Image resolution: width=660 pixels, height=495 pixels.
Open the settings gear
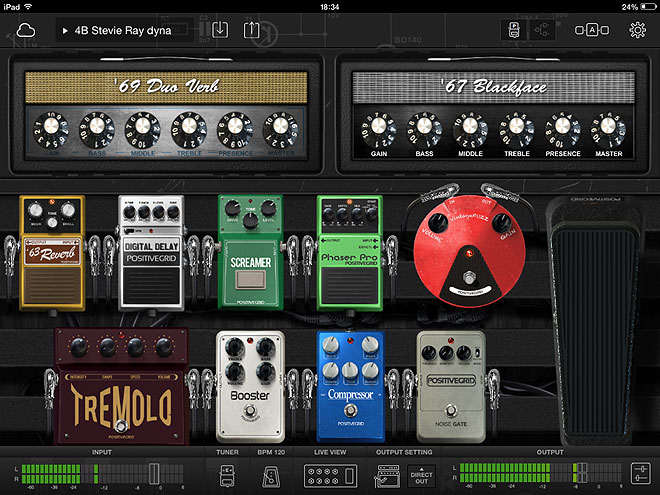point(637,30)
